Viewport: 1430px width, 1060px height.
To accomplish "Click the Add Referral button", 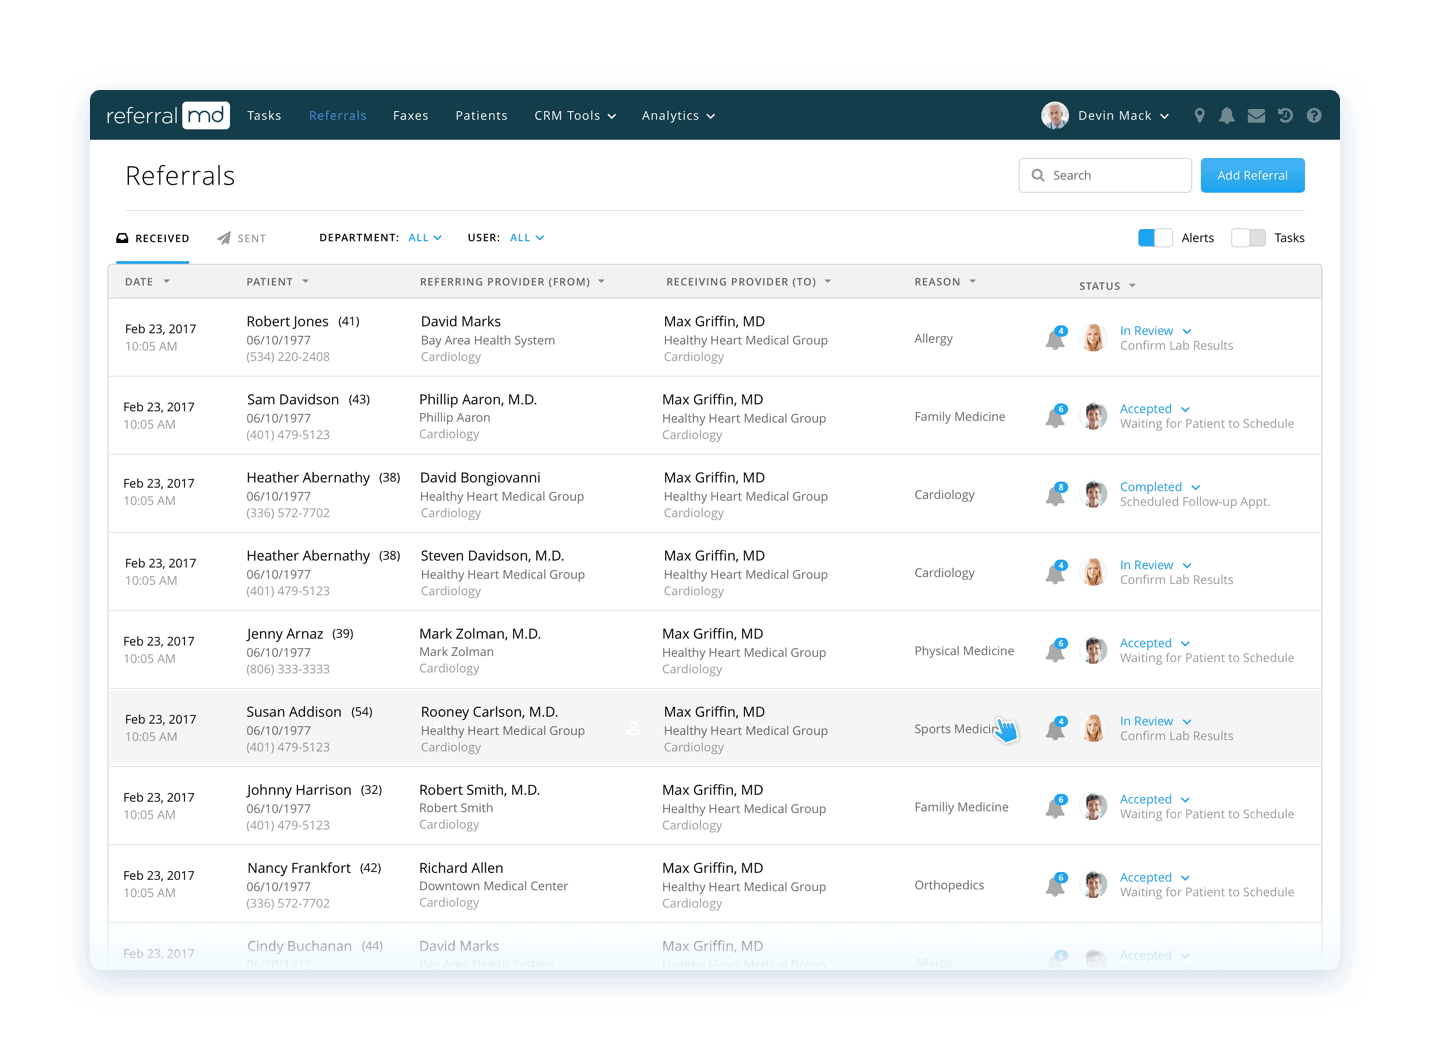I will (x=1252, y=175).
